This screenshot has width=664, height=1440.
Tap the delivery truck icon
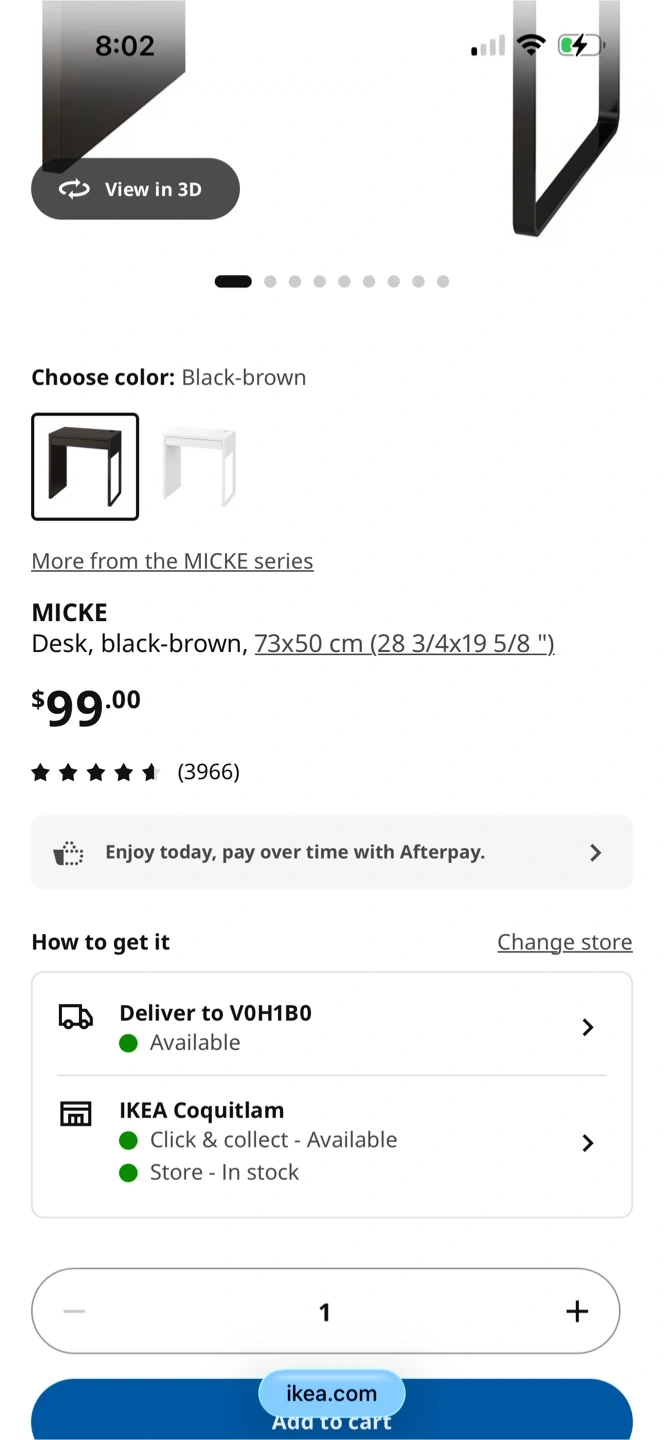coord(76,1018)
